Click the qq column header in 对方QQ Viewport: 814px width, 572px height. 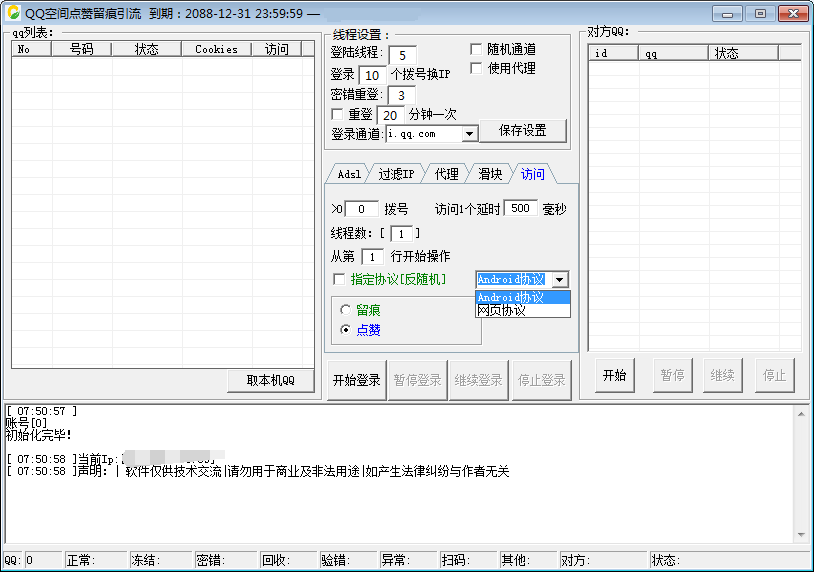674,53
